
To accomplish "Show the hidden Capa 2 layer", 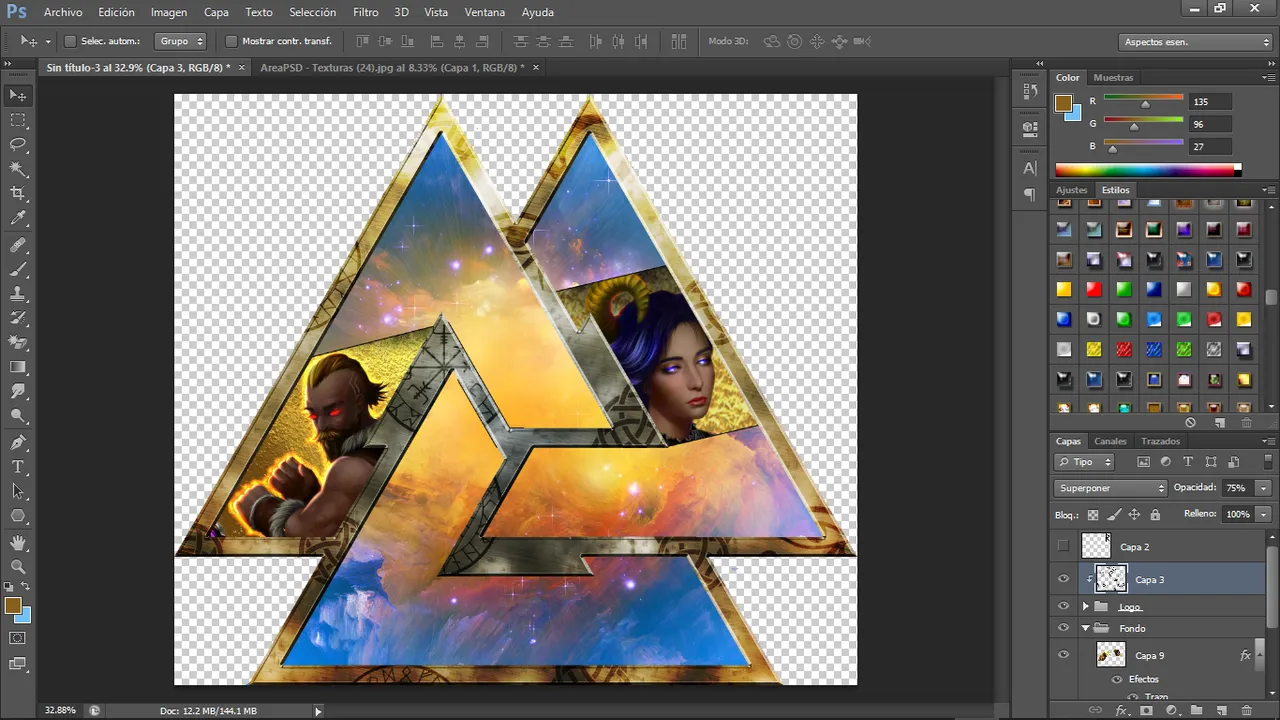I will (1063, 546).
